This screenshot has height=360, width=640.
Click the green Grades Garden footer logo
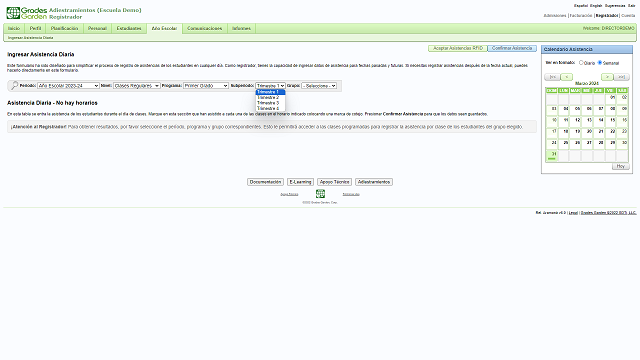pyautogui.click(x=320, y=193)
